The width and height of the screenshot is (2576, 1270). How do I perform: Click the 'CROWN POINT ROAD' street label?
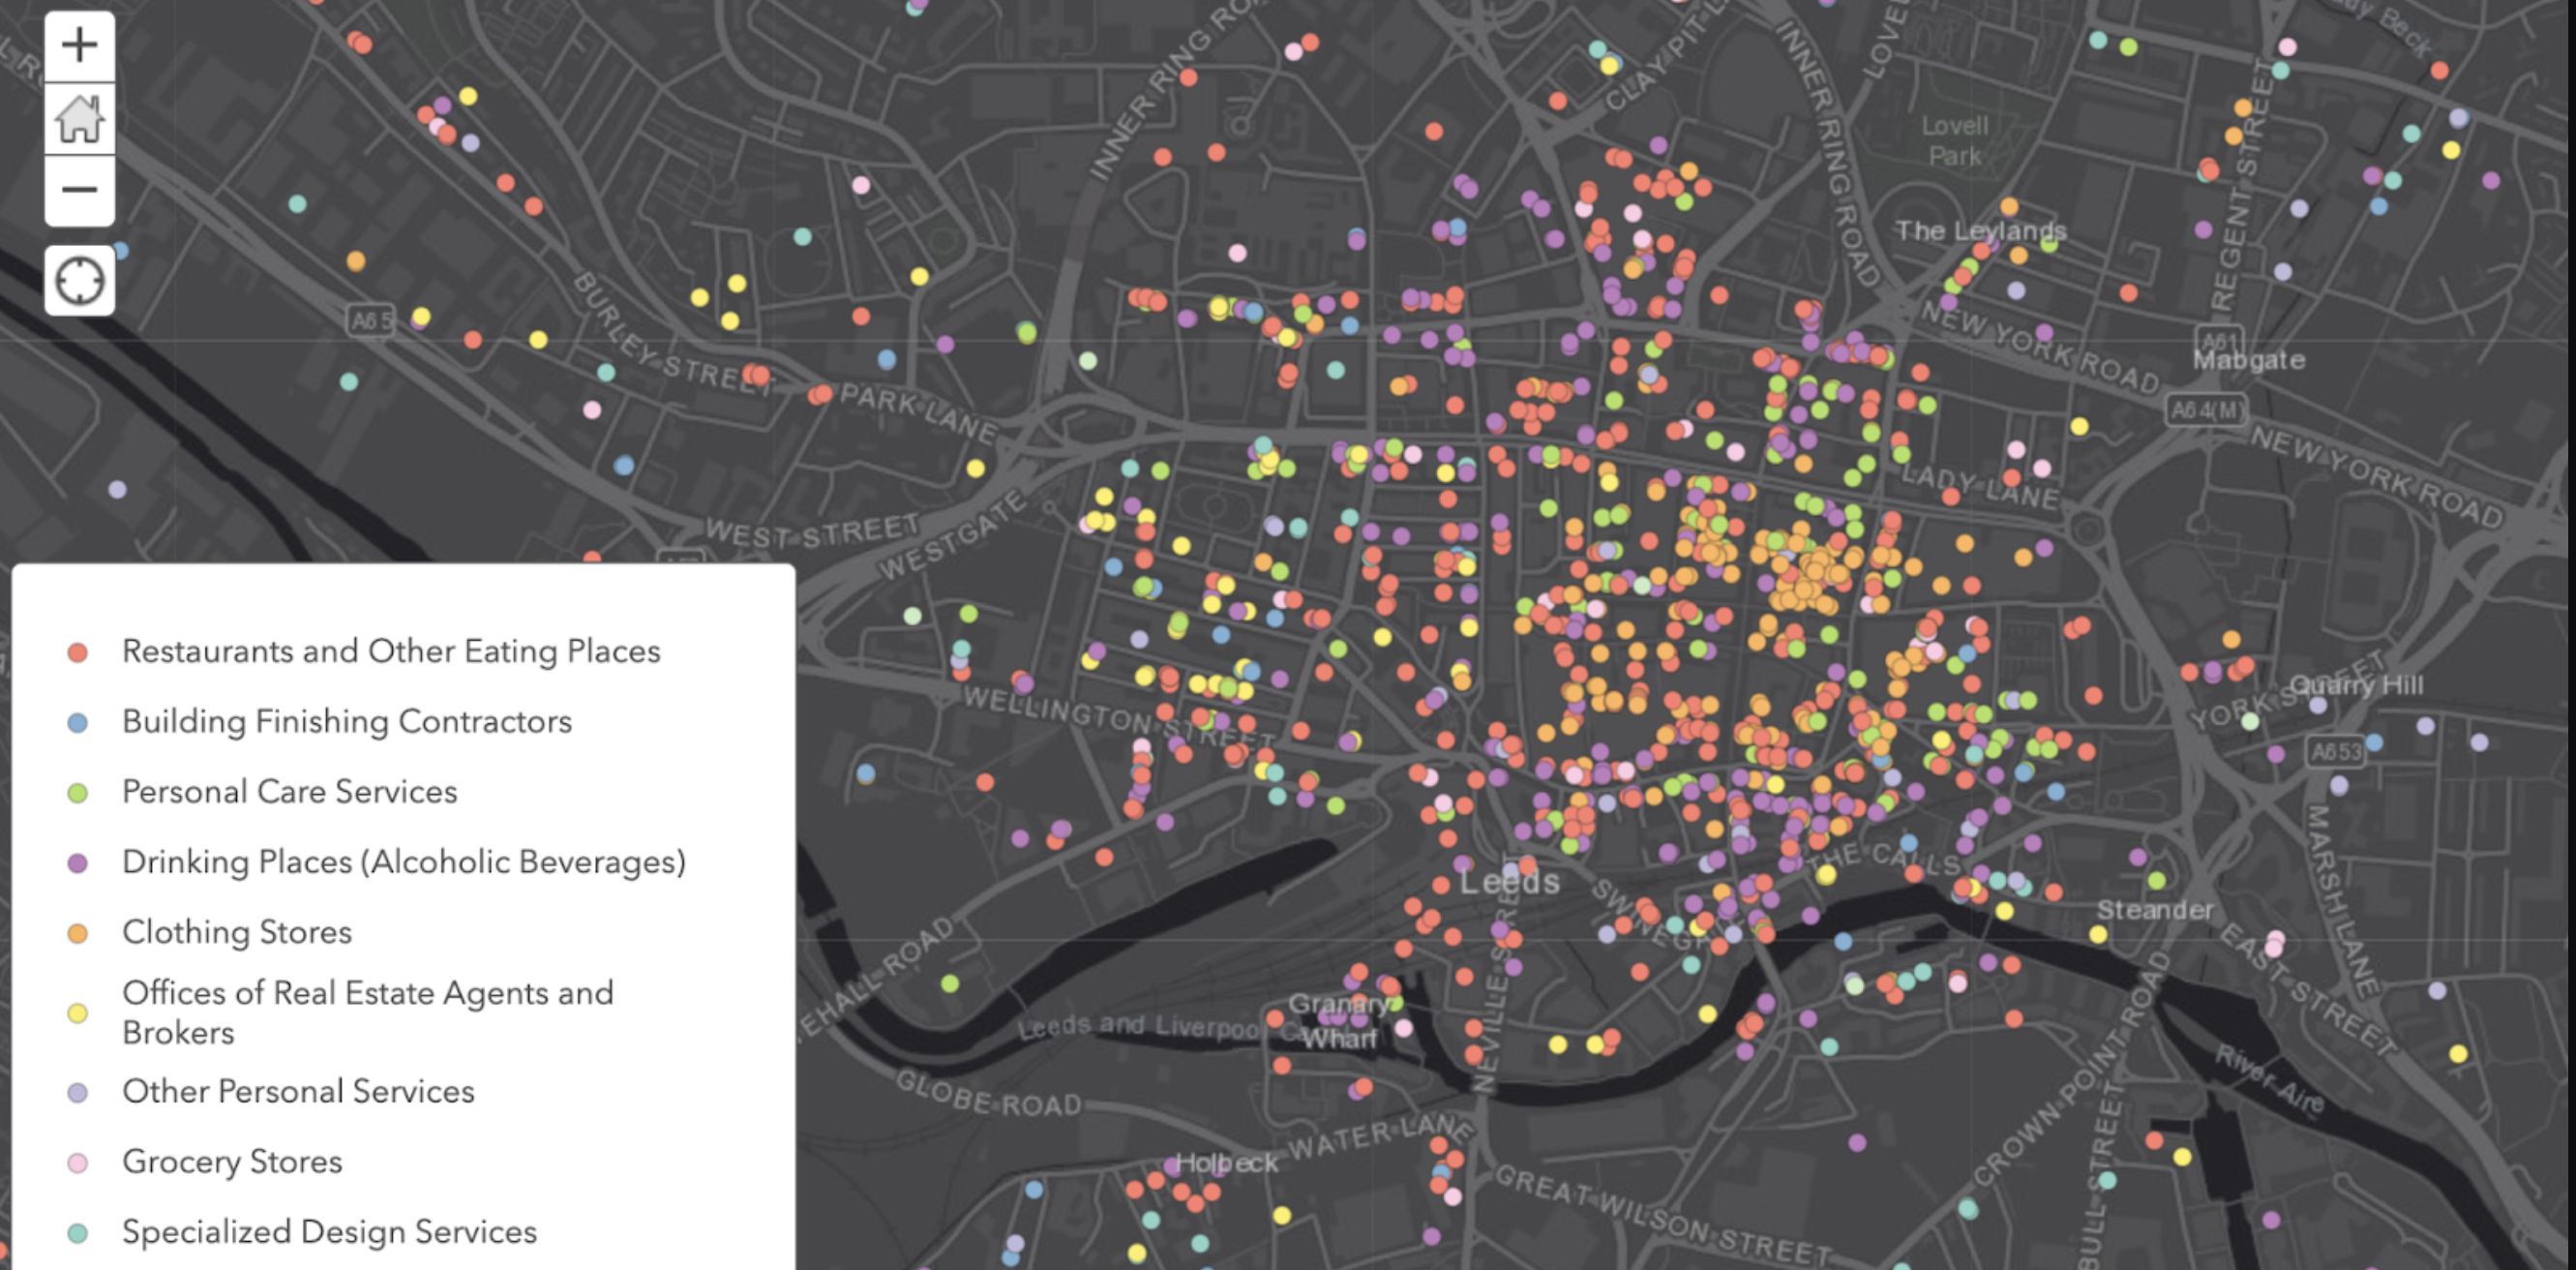[2073, 1067]
